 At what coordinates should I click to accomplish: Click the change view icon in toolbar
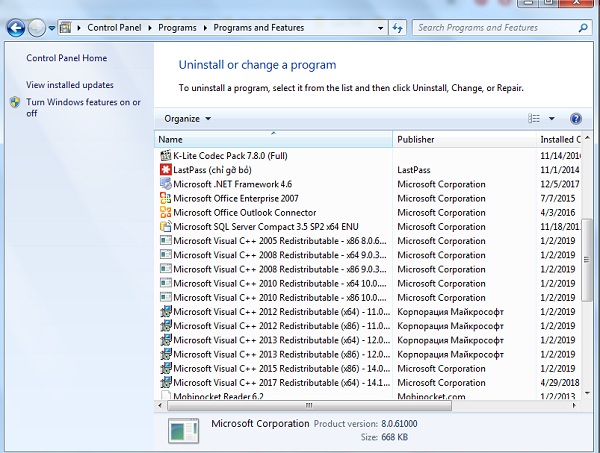tap(534, 119)
